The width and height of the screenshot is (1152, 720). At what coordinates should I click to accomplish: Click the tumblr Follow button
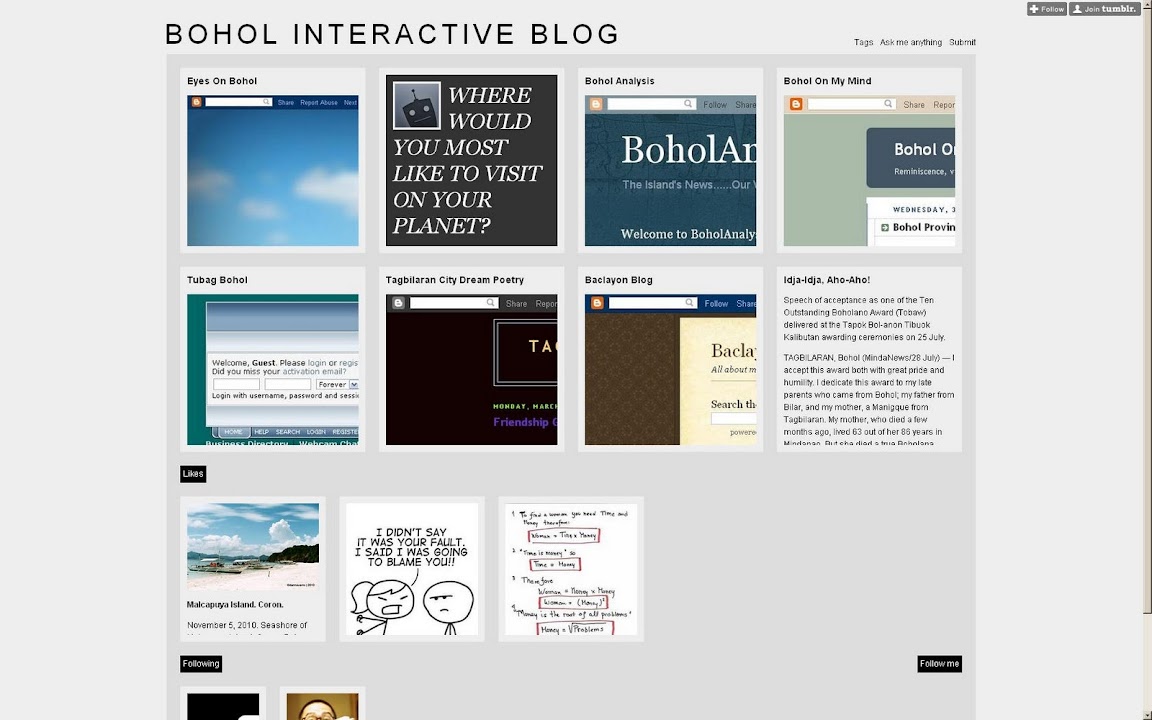coord(1046,9)
